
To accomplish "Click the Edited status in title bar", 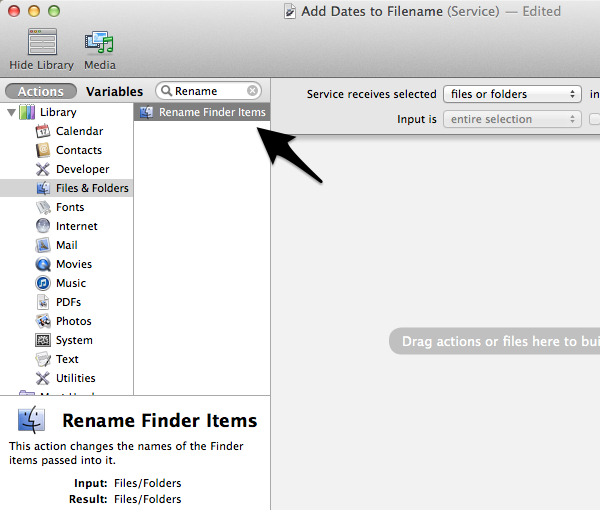I will (541, 11).
